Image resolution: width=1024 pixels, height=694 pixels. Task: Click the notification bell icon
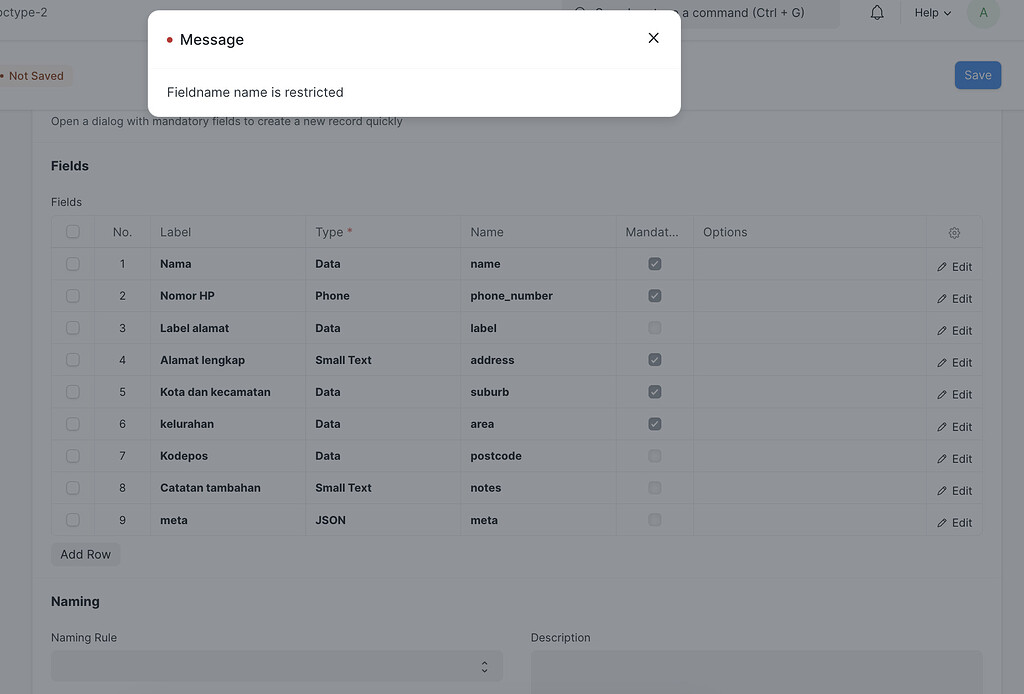[877, 12]
